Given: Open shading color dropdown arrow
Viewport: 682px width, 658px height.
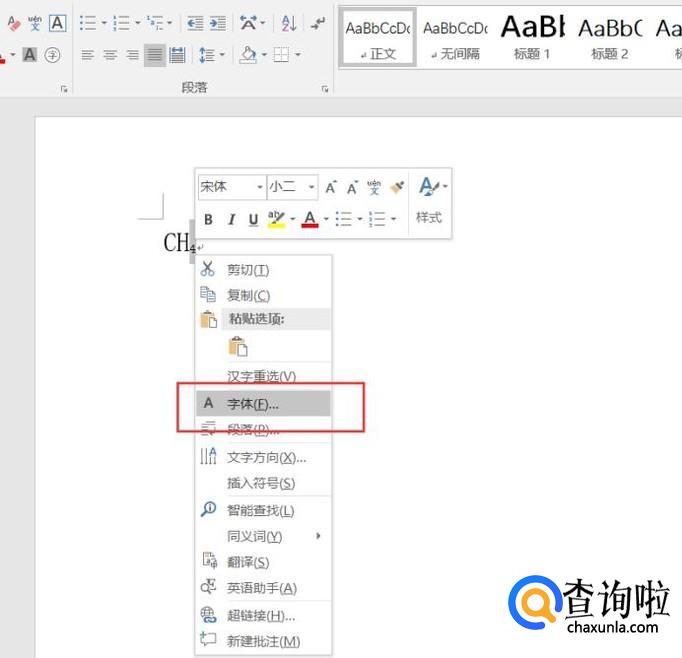Looking at the screenshot, I should click(x=264, y=55).
